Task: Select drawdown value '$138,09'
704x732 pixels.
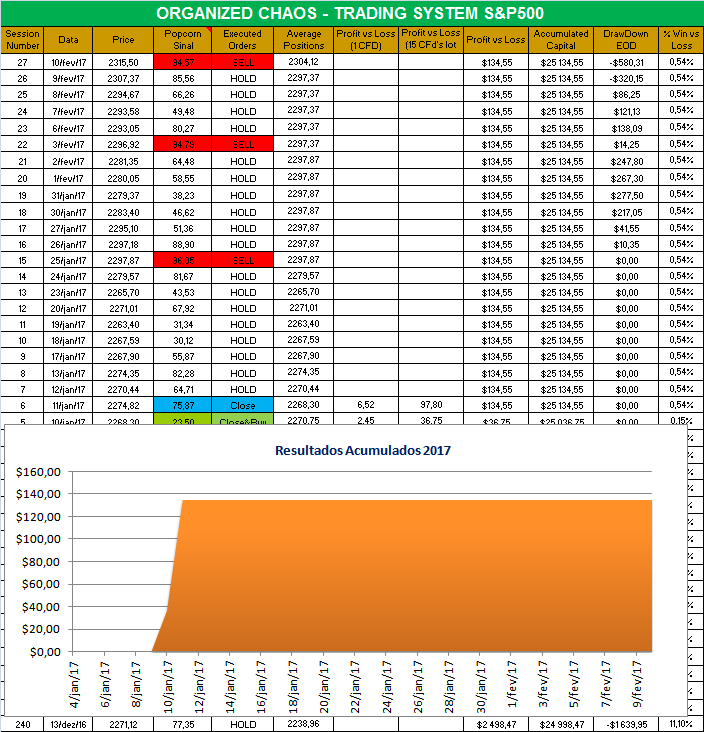Action: click(627, 128)
